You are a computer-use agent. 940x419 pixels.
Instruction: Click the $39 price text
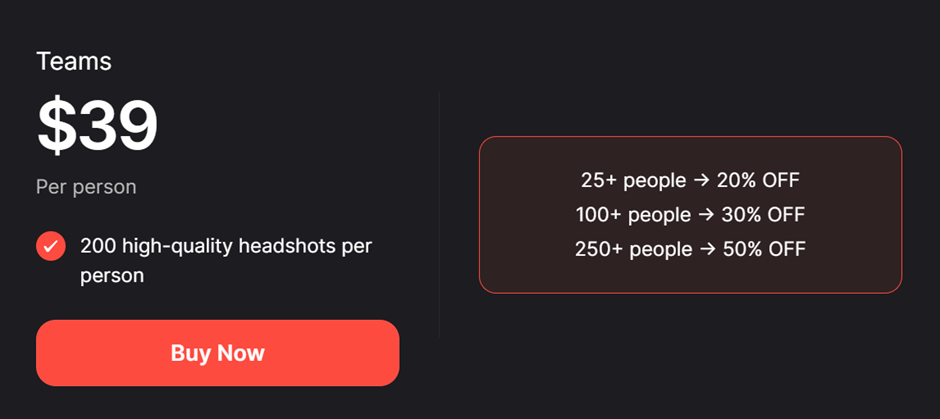[x=97, y=126]
